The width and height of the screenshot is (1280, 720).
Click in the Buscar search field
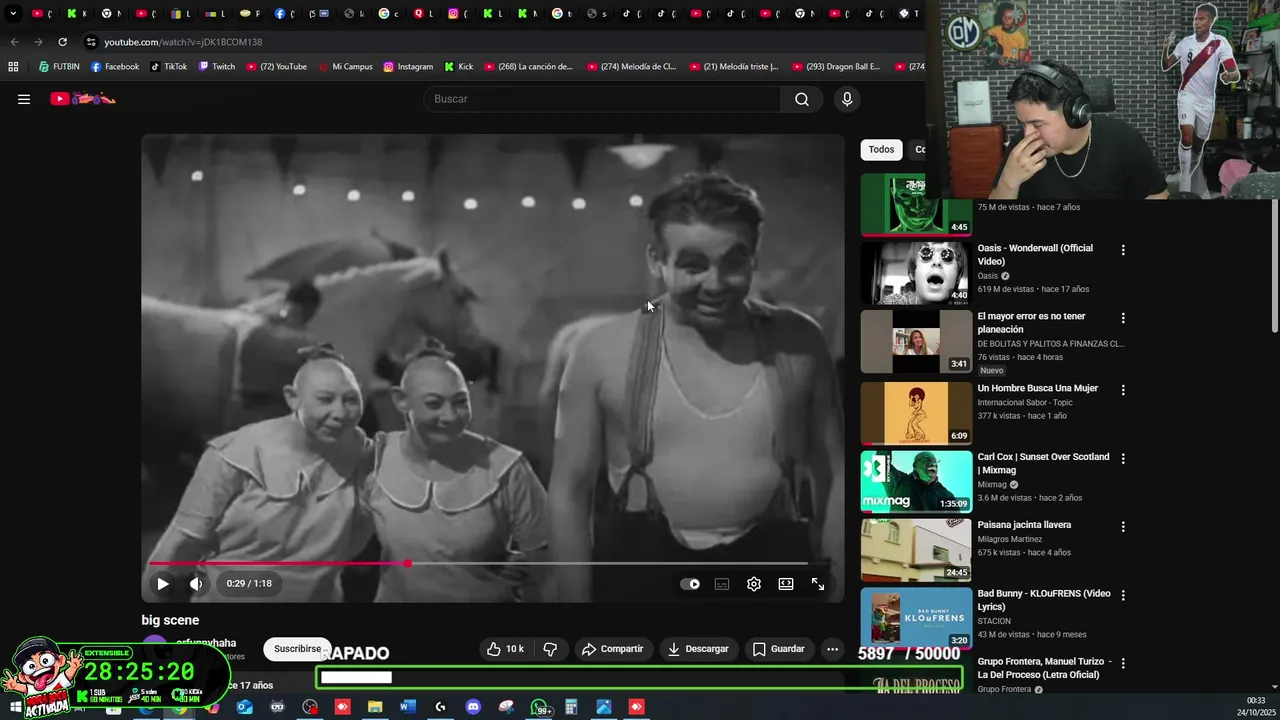pyautogui.click(x=603, y=99)
